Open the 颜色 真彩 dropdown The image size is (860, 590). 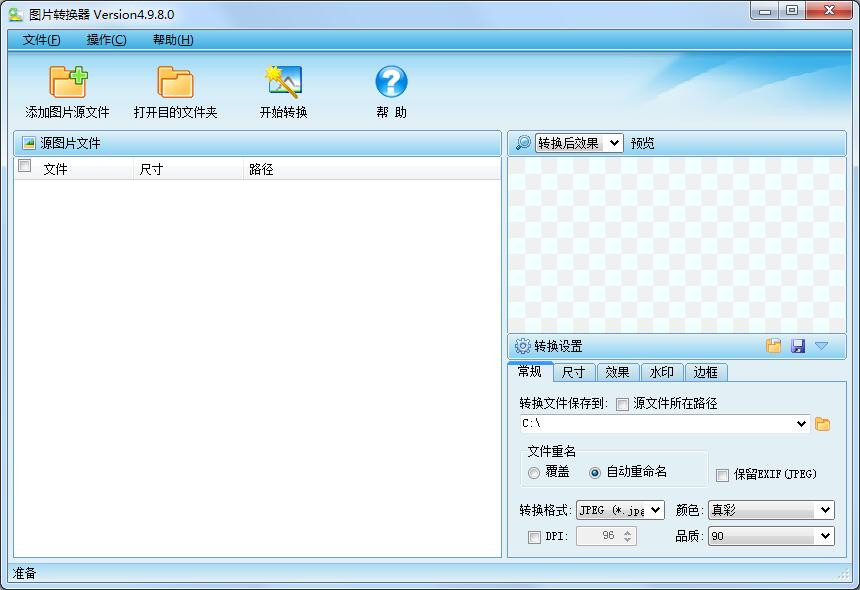(x=771, y=510)
